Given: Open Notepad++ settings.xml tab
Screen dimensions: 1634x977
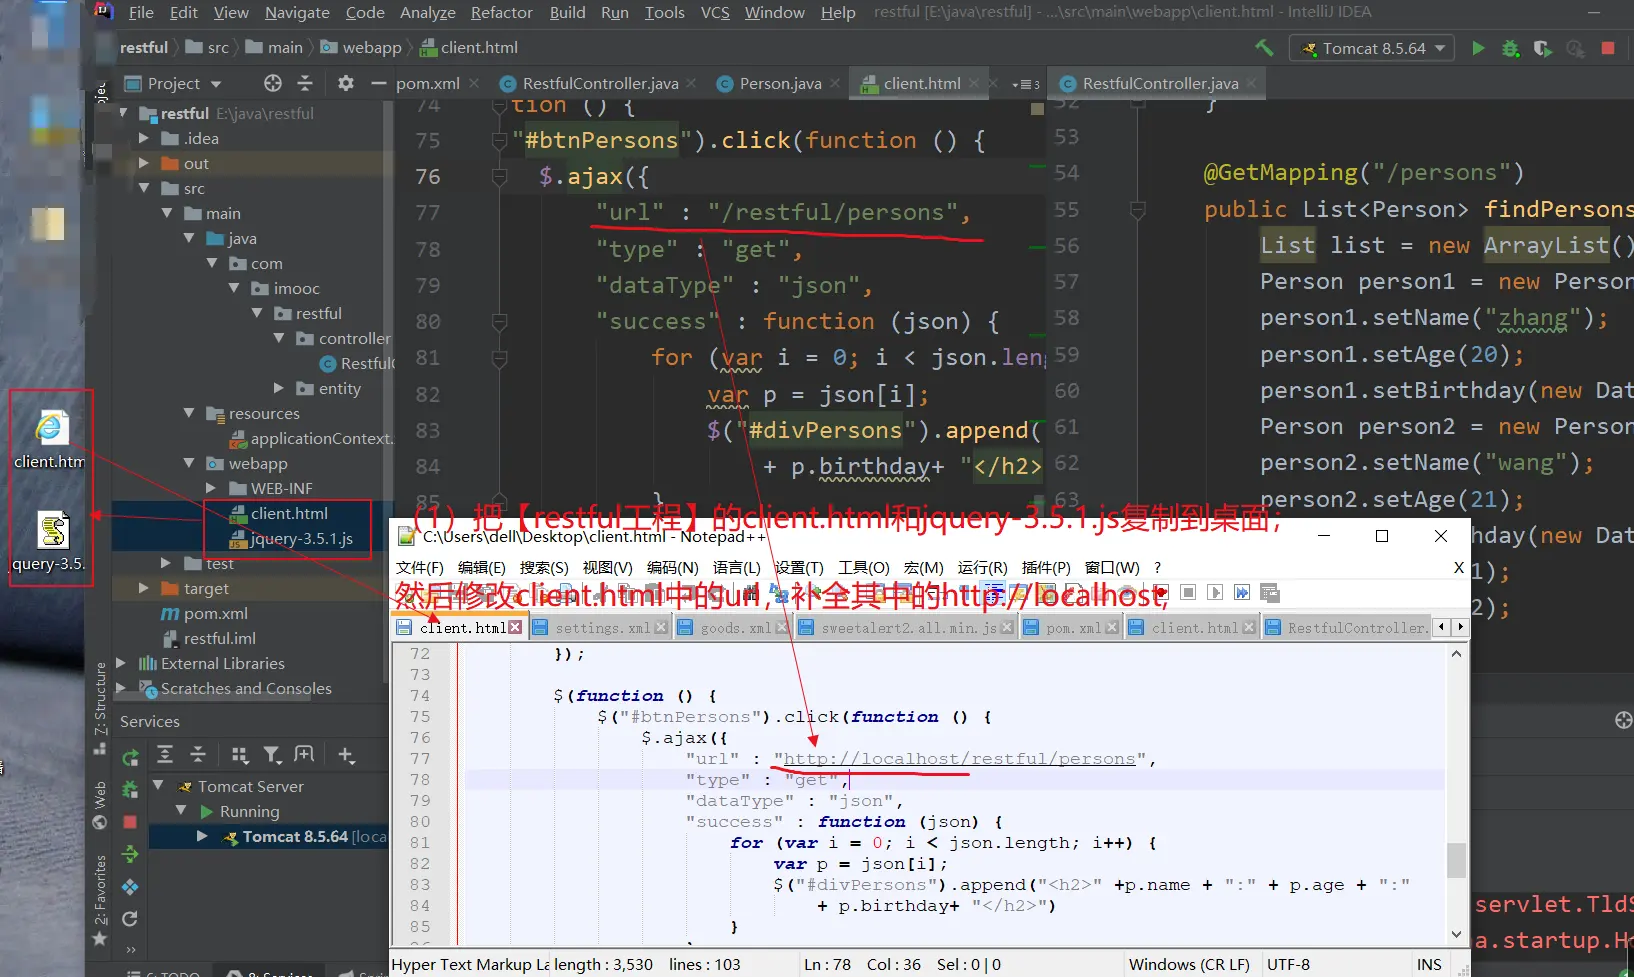Looking at the screenshot, I should tap(602, 628).
